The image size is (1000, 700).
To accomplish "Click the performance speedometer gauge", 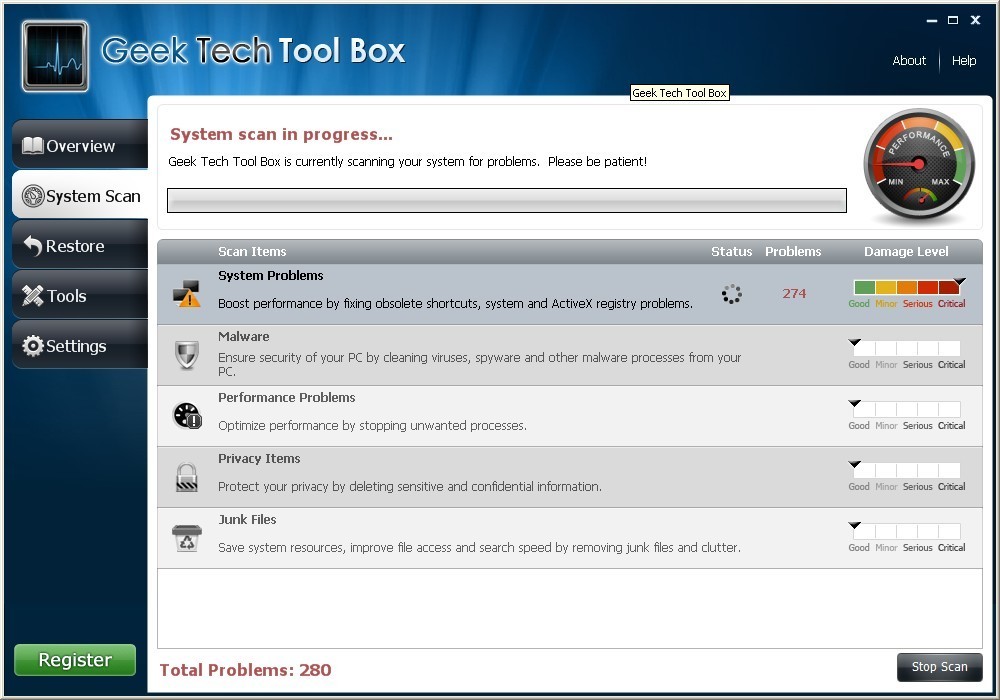I will [x=918, y=166].
